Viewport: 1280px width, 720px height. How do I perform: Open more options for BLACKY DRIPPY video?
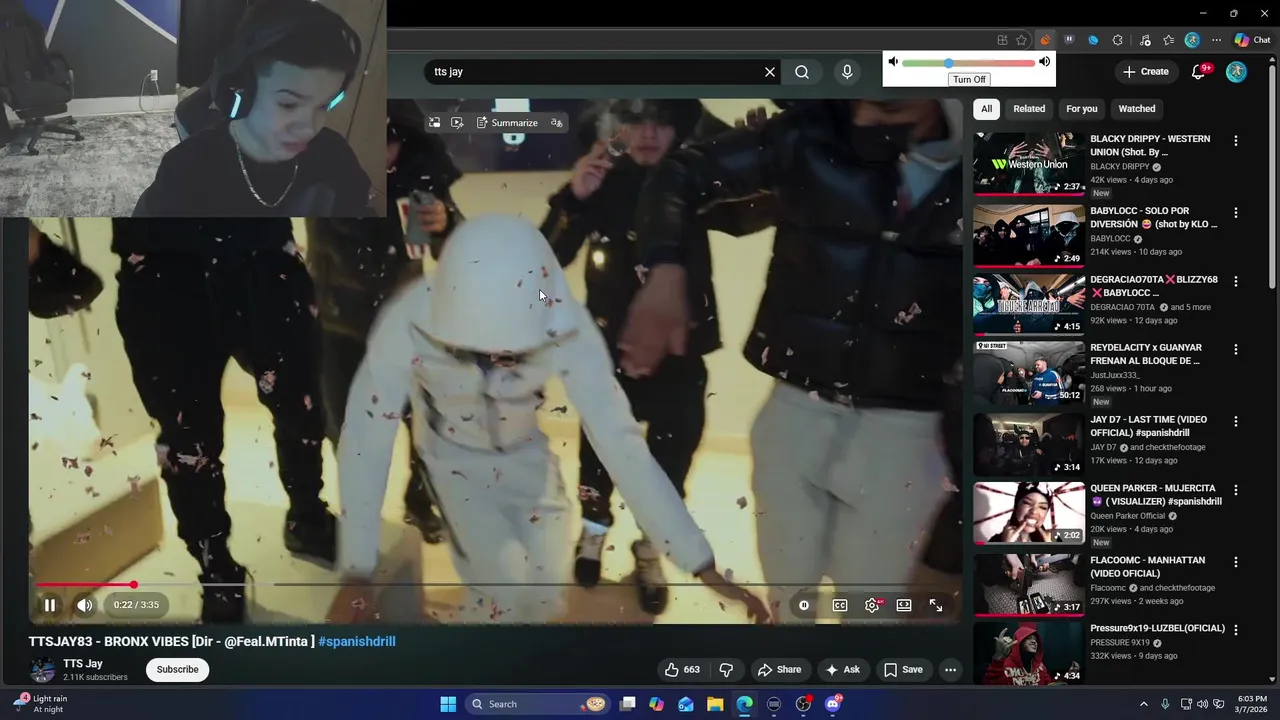click(1236, 141)
